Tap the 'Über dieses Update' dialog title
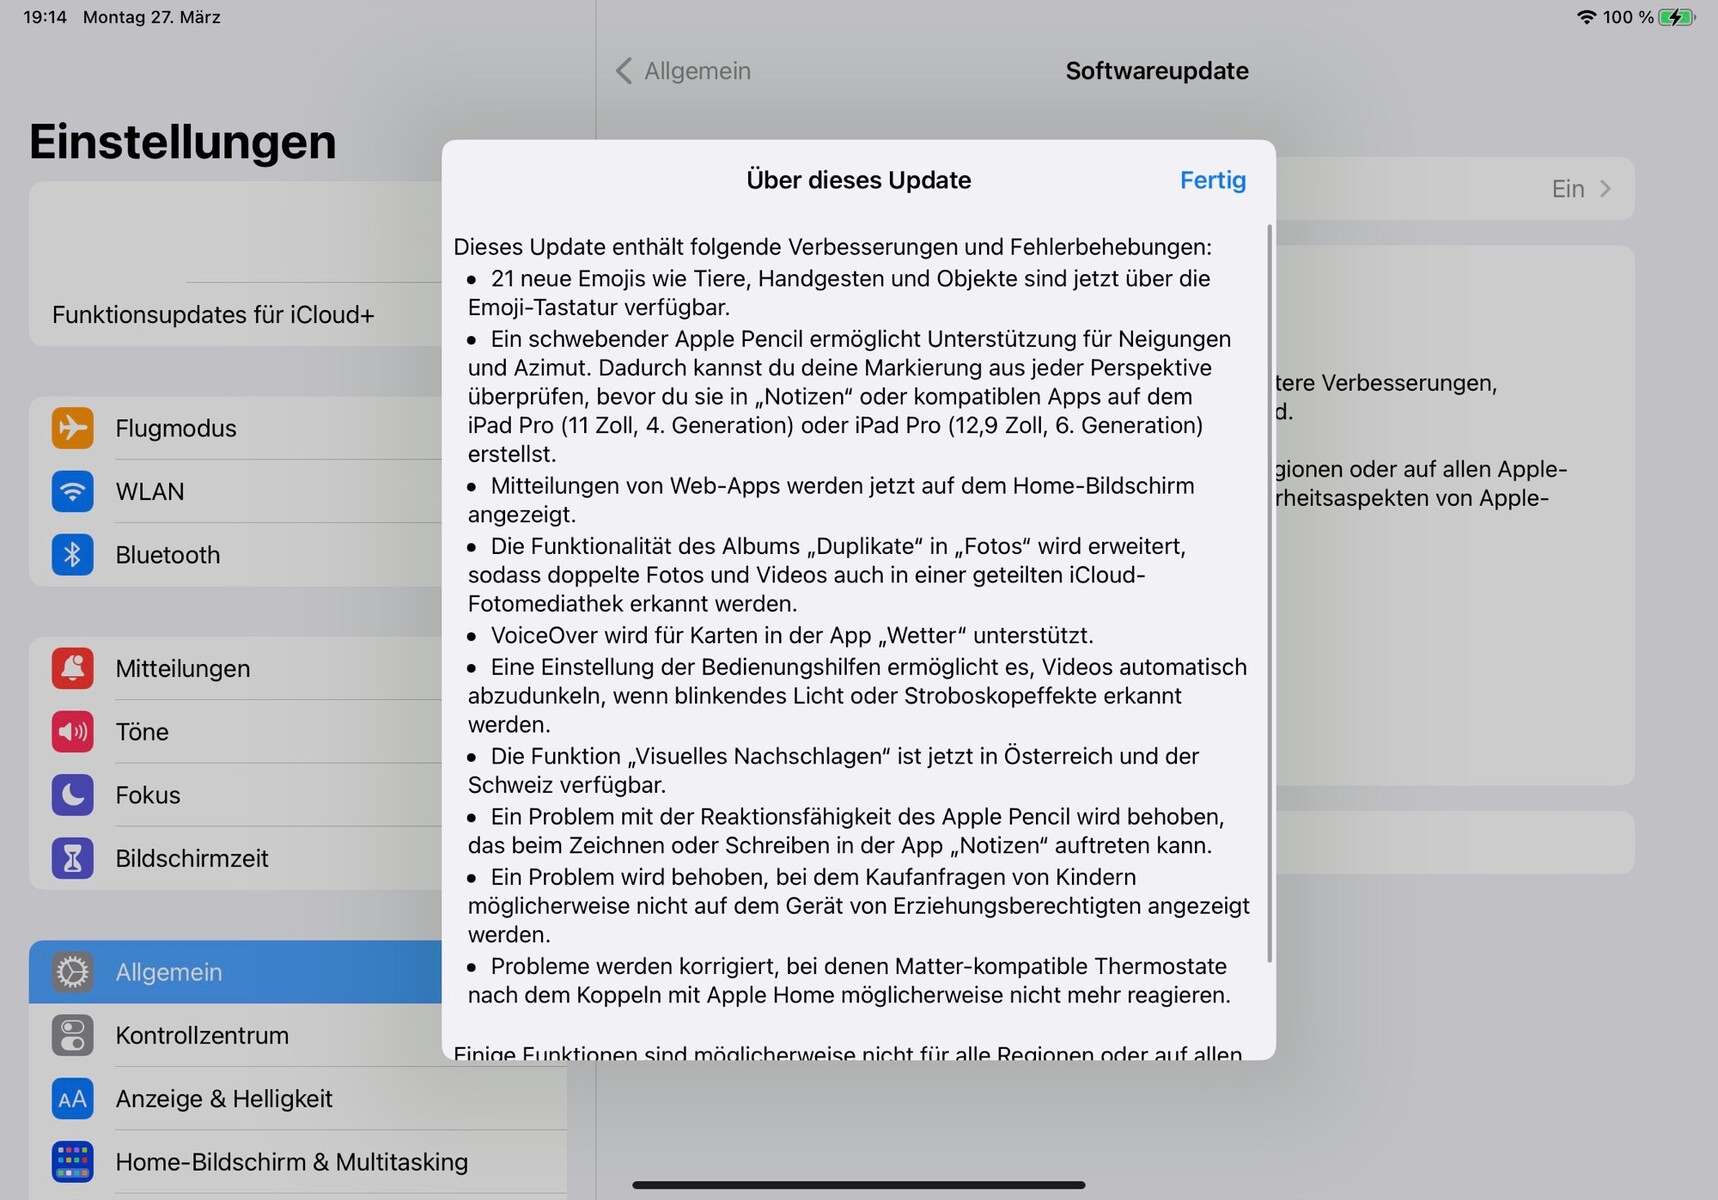This screenshot has height=1200, width=1718. point(859,180)
